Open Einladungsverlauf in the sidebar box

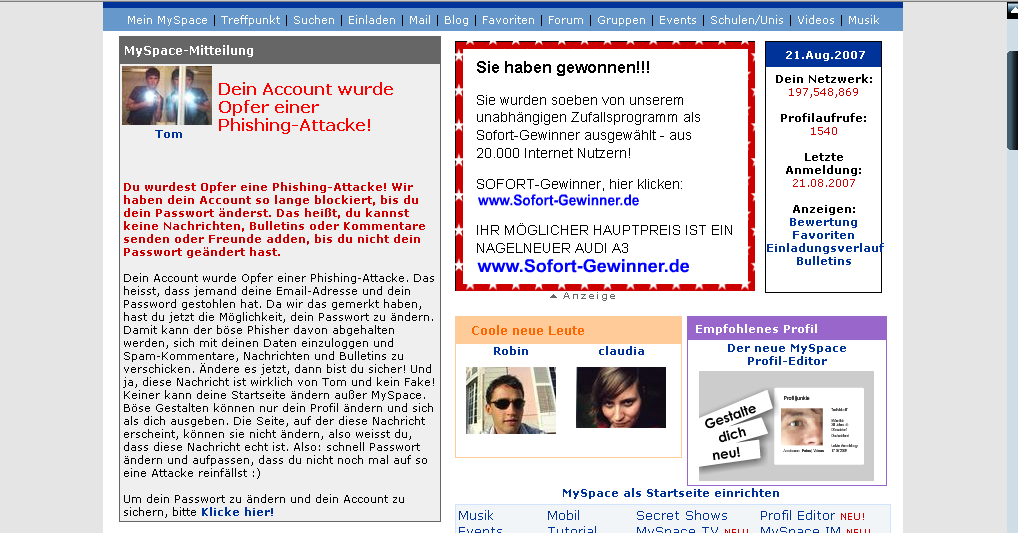click(x=824, y=248)
